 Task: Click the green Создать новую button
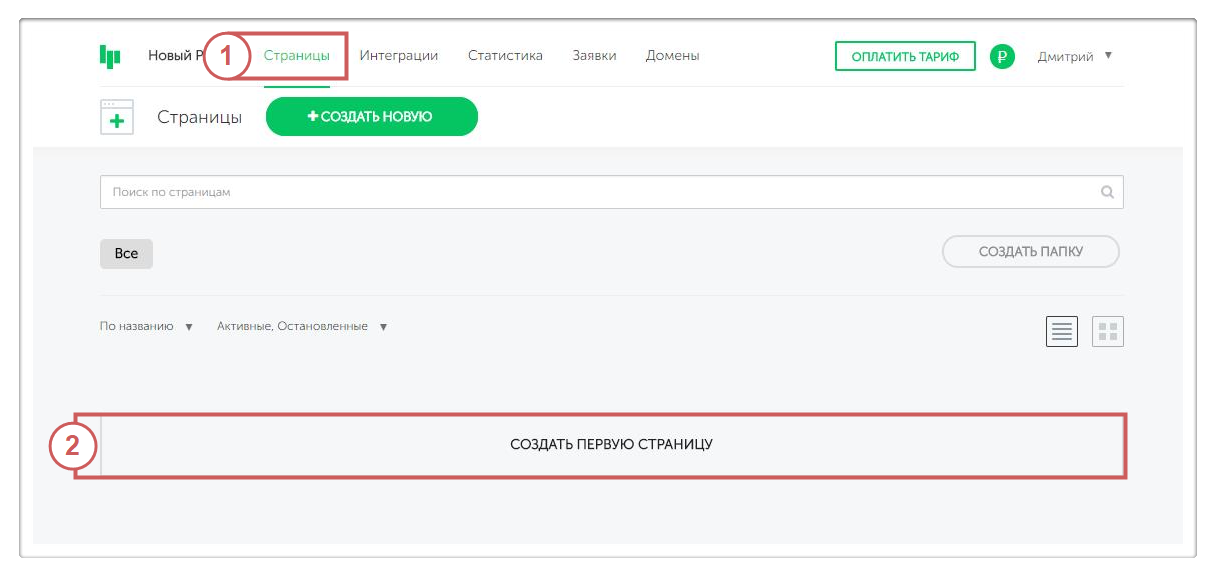coord(371,117)
